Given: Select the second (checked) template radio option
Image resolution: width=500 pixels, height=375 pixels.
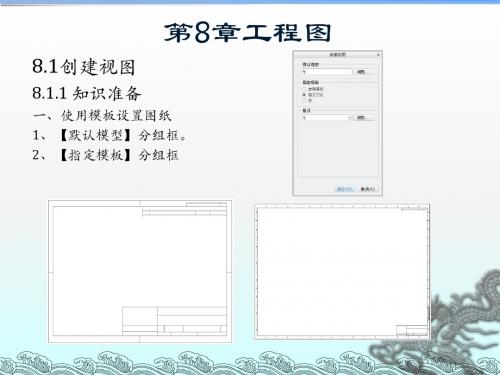Looking at the screenshot, I should coord(304,95).
